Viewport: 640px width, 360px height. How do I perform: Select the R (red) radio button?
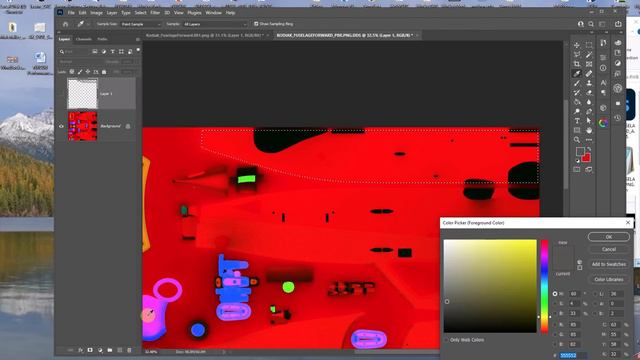(555, 324)
